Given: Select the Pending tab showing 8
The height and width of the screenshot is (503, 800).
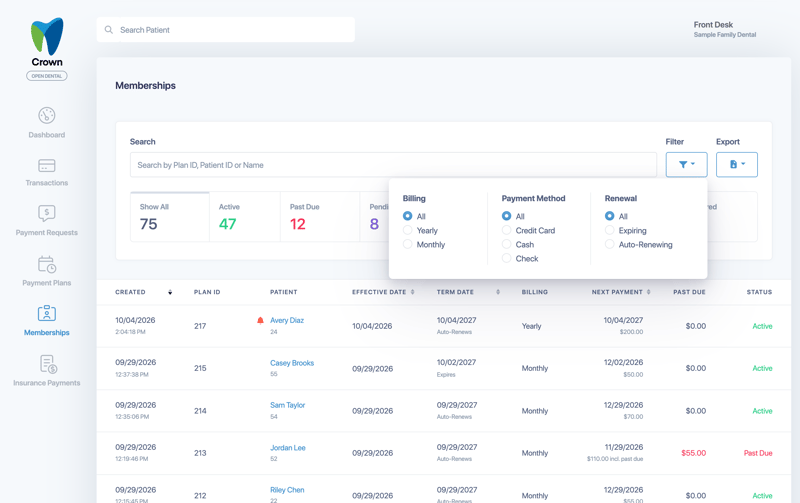Looking at the screenshot, I should click(x=374, y=216).
